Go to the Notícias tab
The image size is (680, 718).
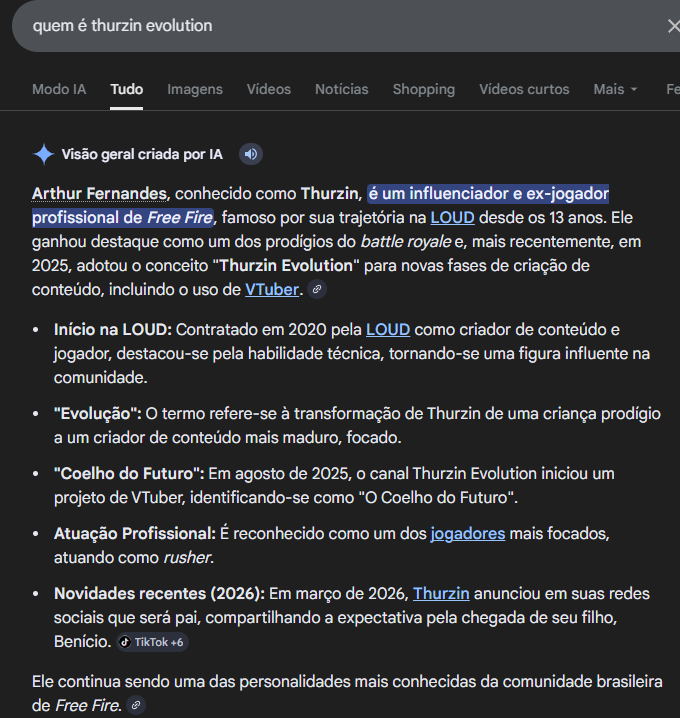coord(342,89)
